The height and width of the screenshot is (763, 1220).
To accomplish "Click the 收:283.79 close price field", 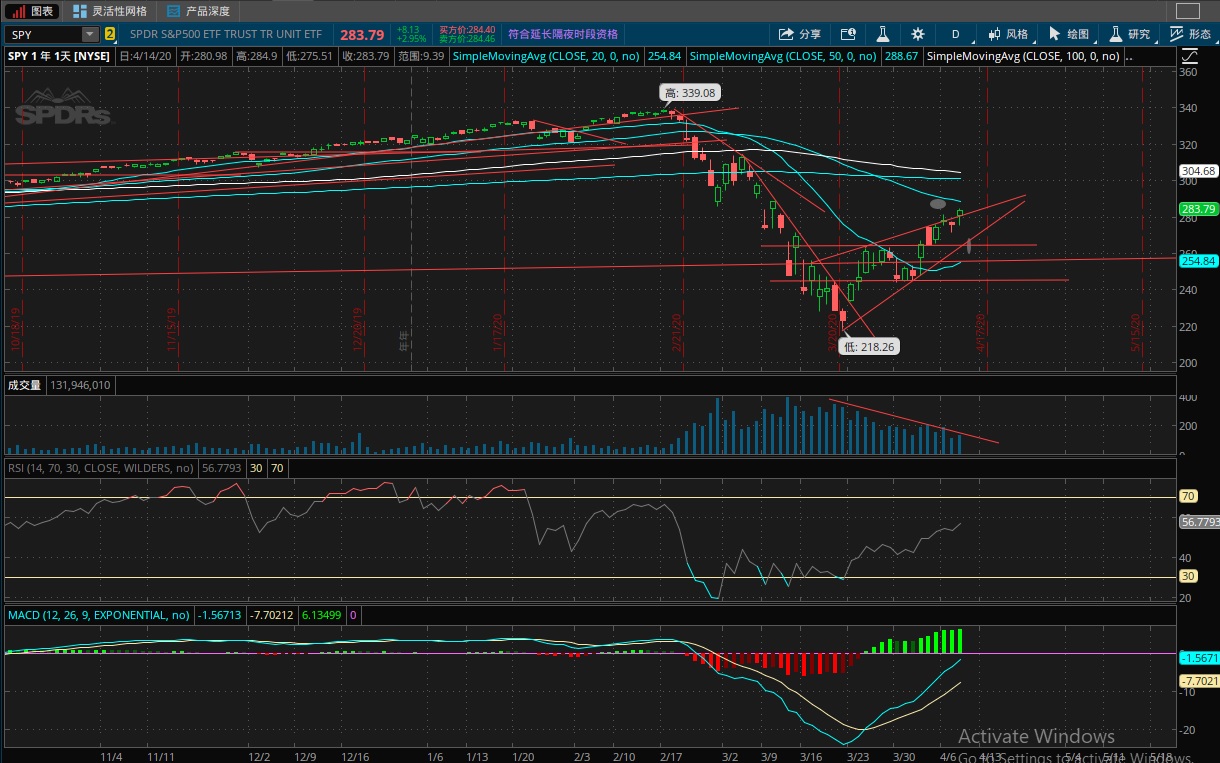I will tap(365, 56).
